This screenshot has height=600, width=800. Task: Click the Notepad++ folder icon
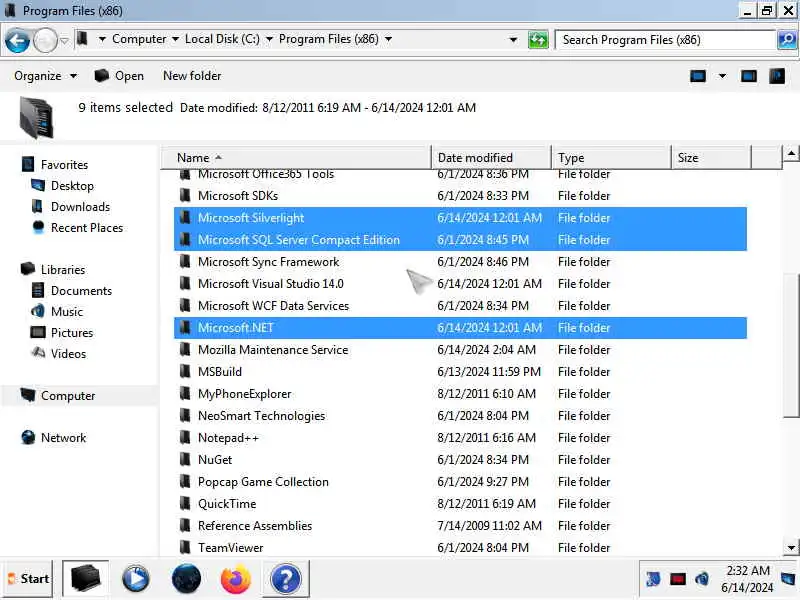pos(185,437)
